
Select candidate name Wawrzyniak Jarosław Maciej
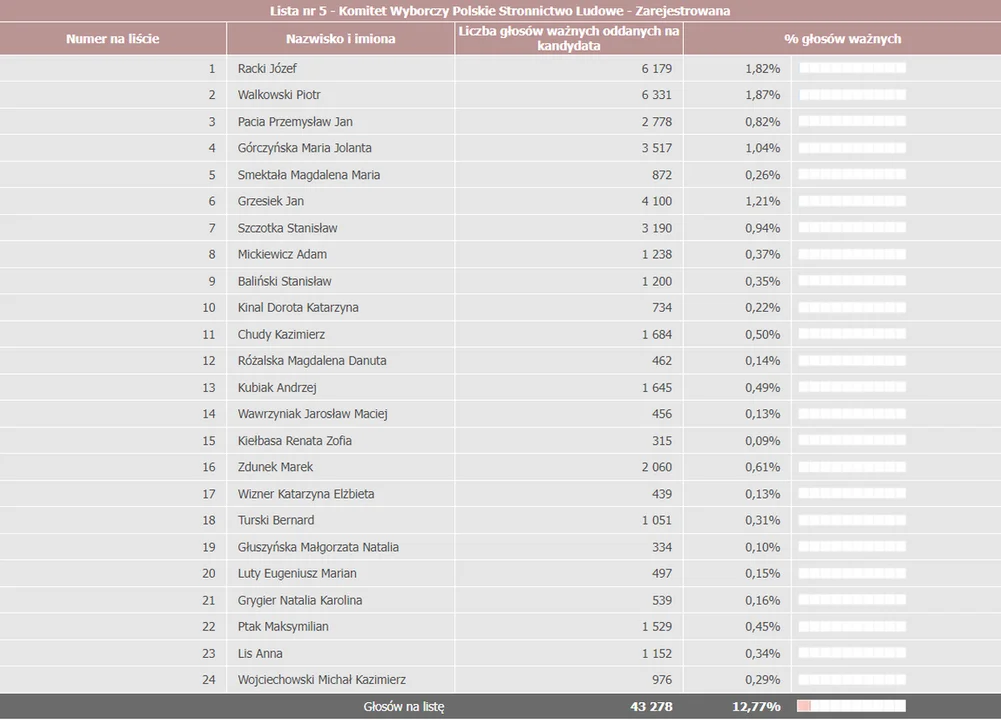pyautogui.click(x=313, y=414)
